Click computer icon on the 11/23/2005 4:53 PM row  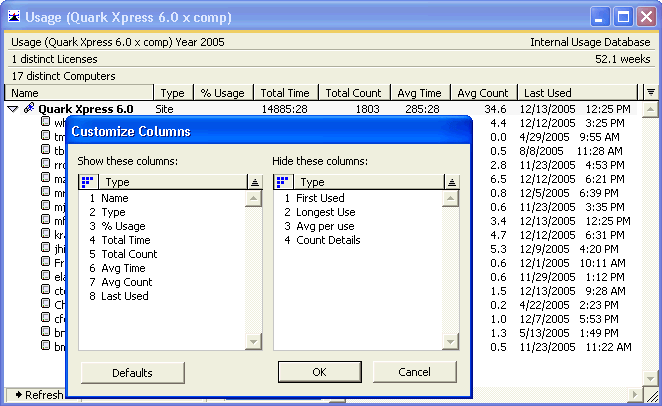45,163
